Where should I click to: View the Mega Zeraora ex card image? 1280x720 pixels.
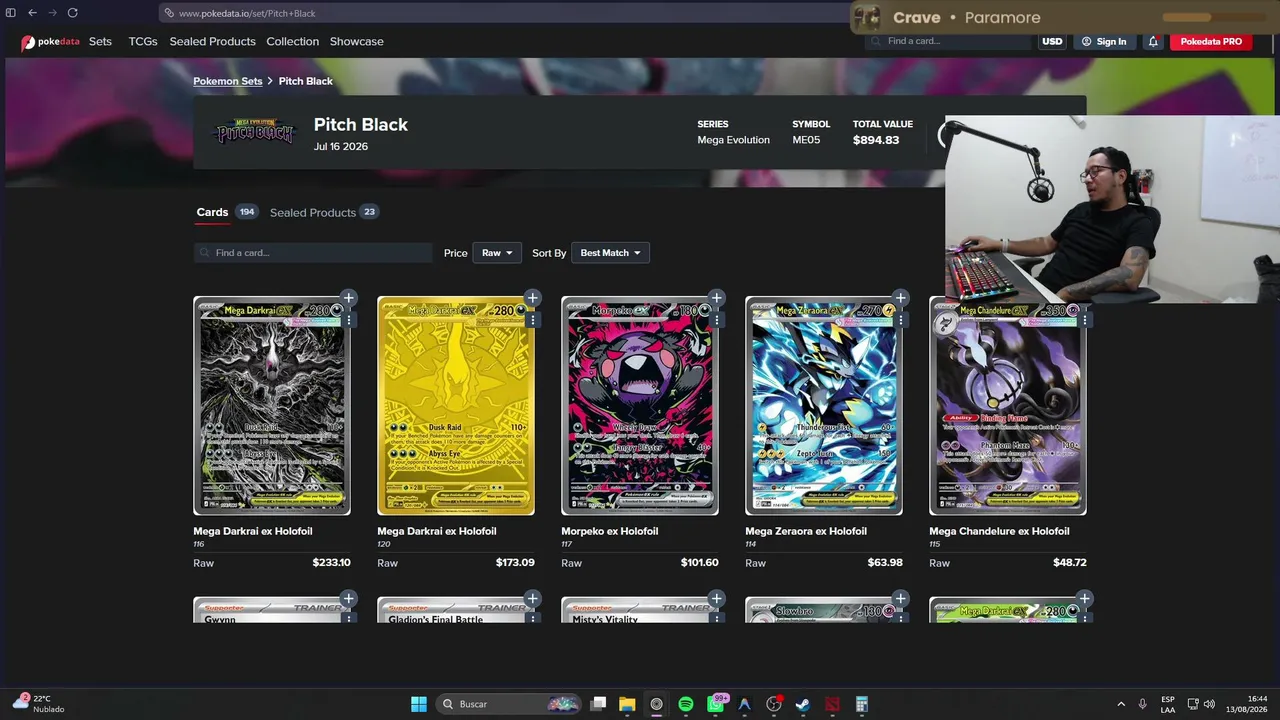click(824, 406)
